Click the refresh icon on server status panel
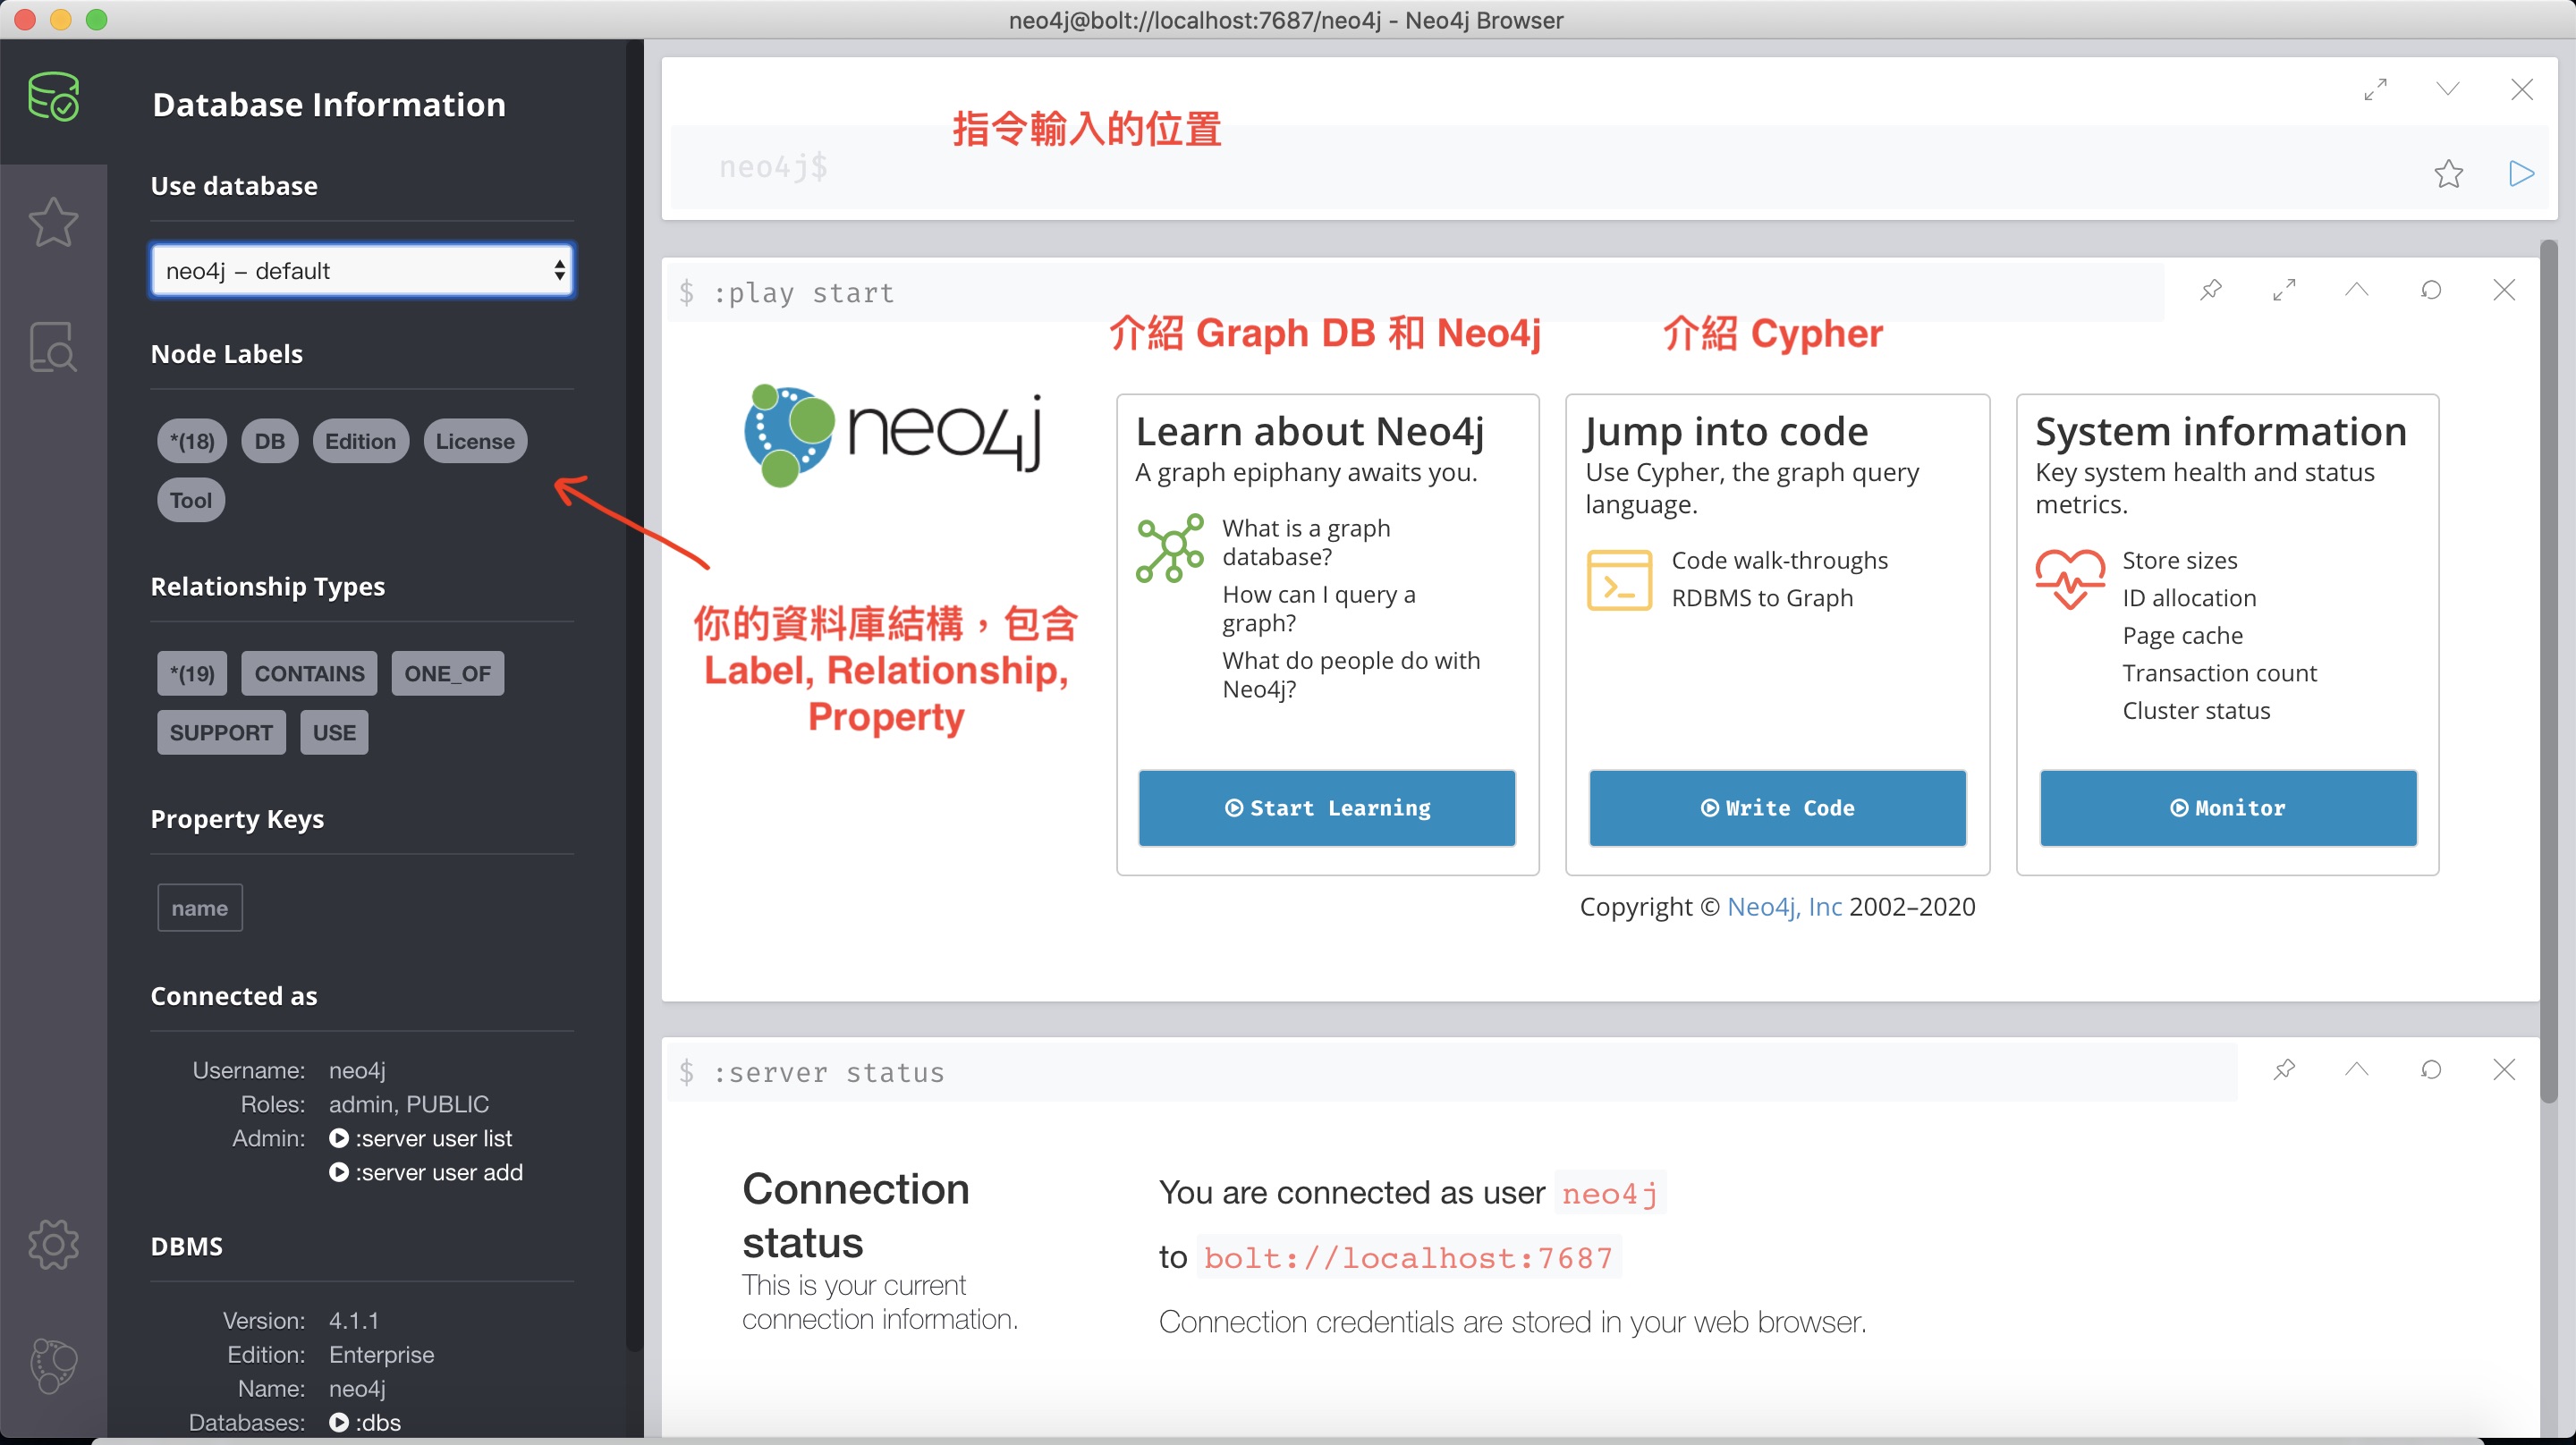The width and height of the screenshot is (2576, 1445). pyautogui.click(x=2431, y=1070)
